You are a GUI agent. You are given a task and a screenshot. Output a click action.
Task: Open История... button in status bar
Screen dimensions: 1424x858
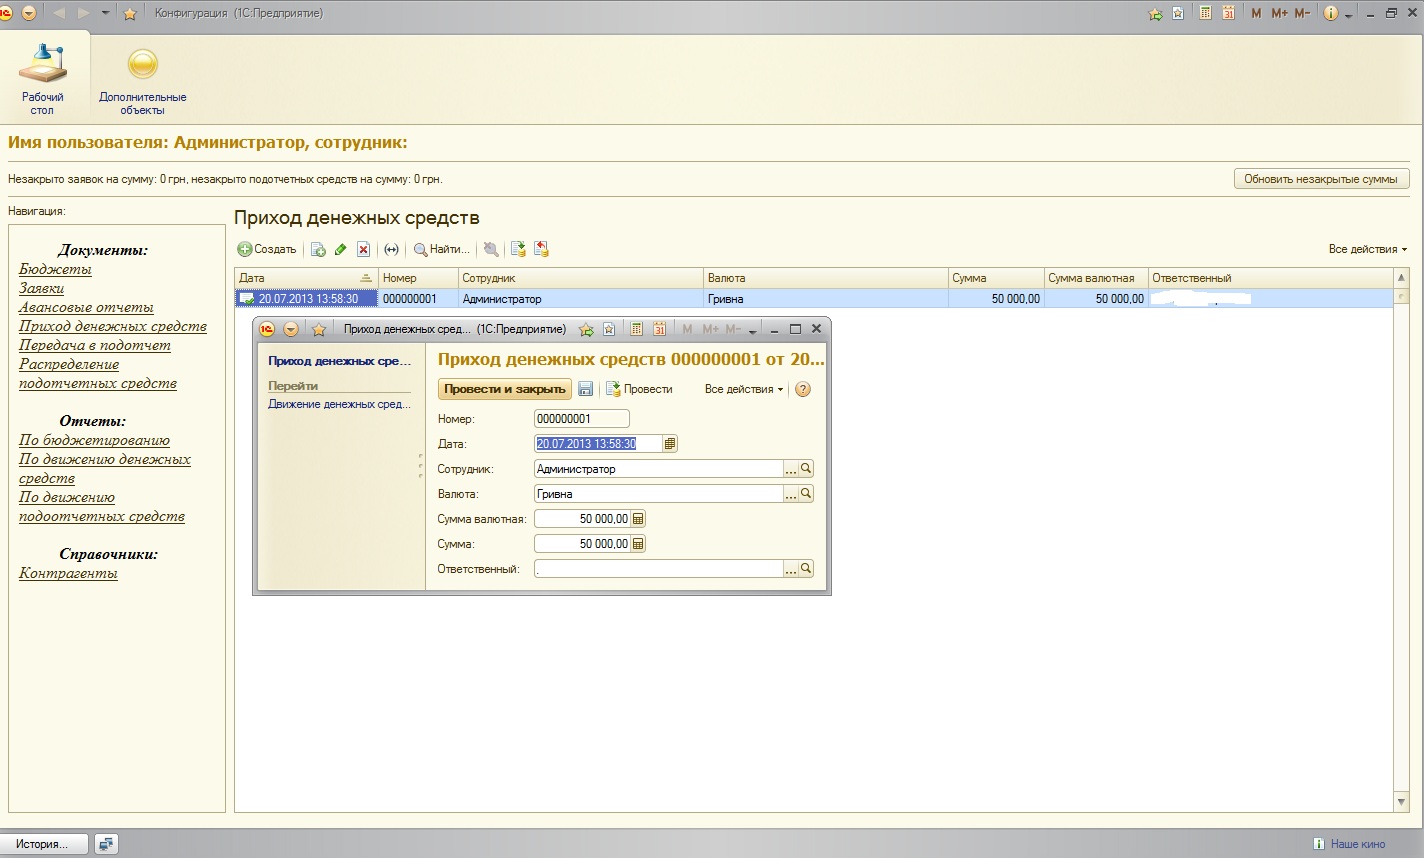(x=43, y=844)
